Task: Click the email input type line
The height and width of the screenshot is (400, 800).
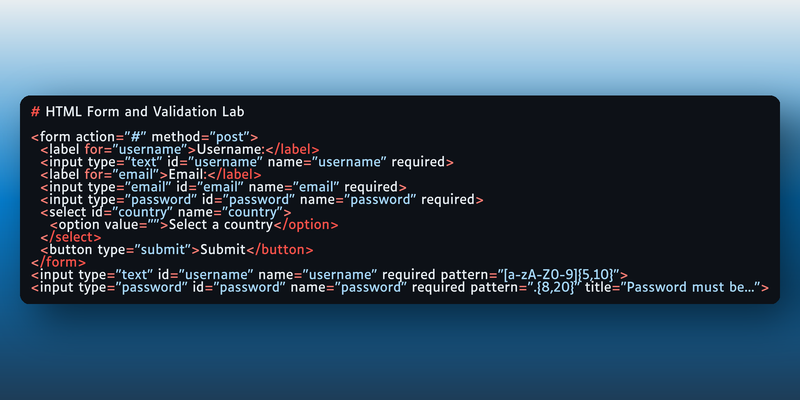Action: tap(223, 187)
